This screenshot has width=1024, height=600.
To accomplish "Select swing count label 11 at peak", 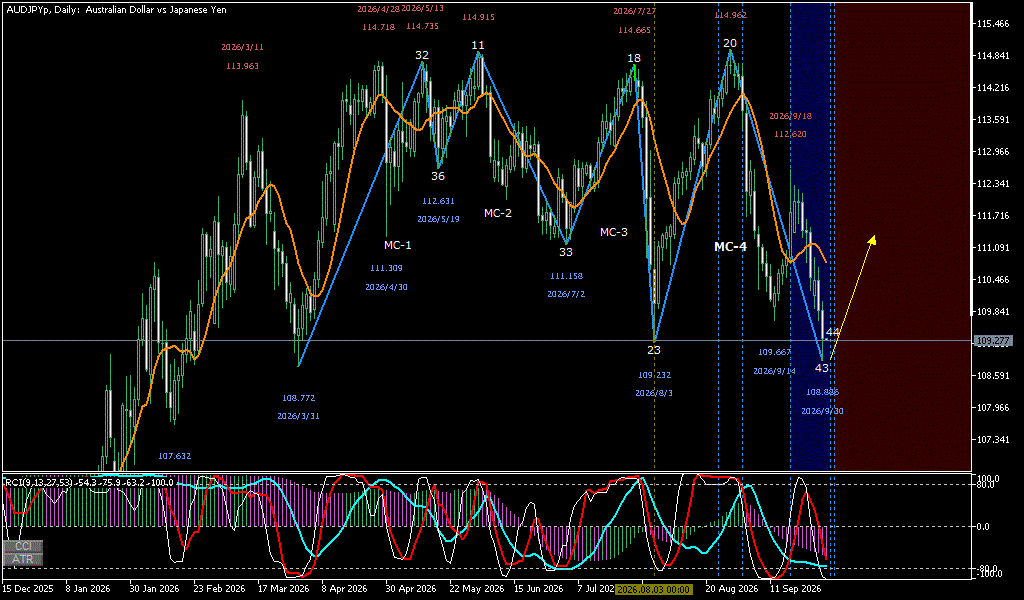I will tap(478, 45).
